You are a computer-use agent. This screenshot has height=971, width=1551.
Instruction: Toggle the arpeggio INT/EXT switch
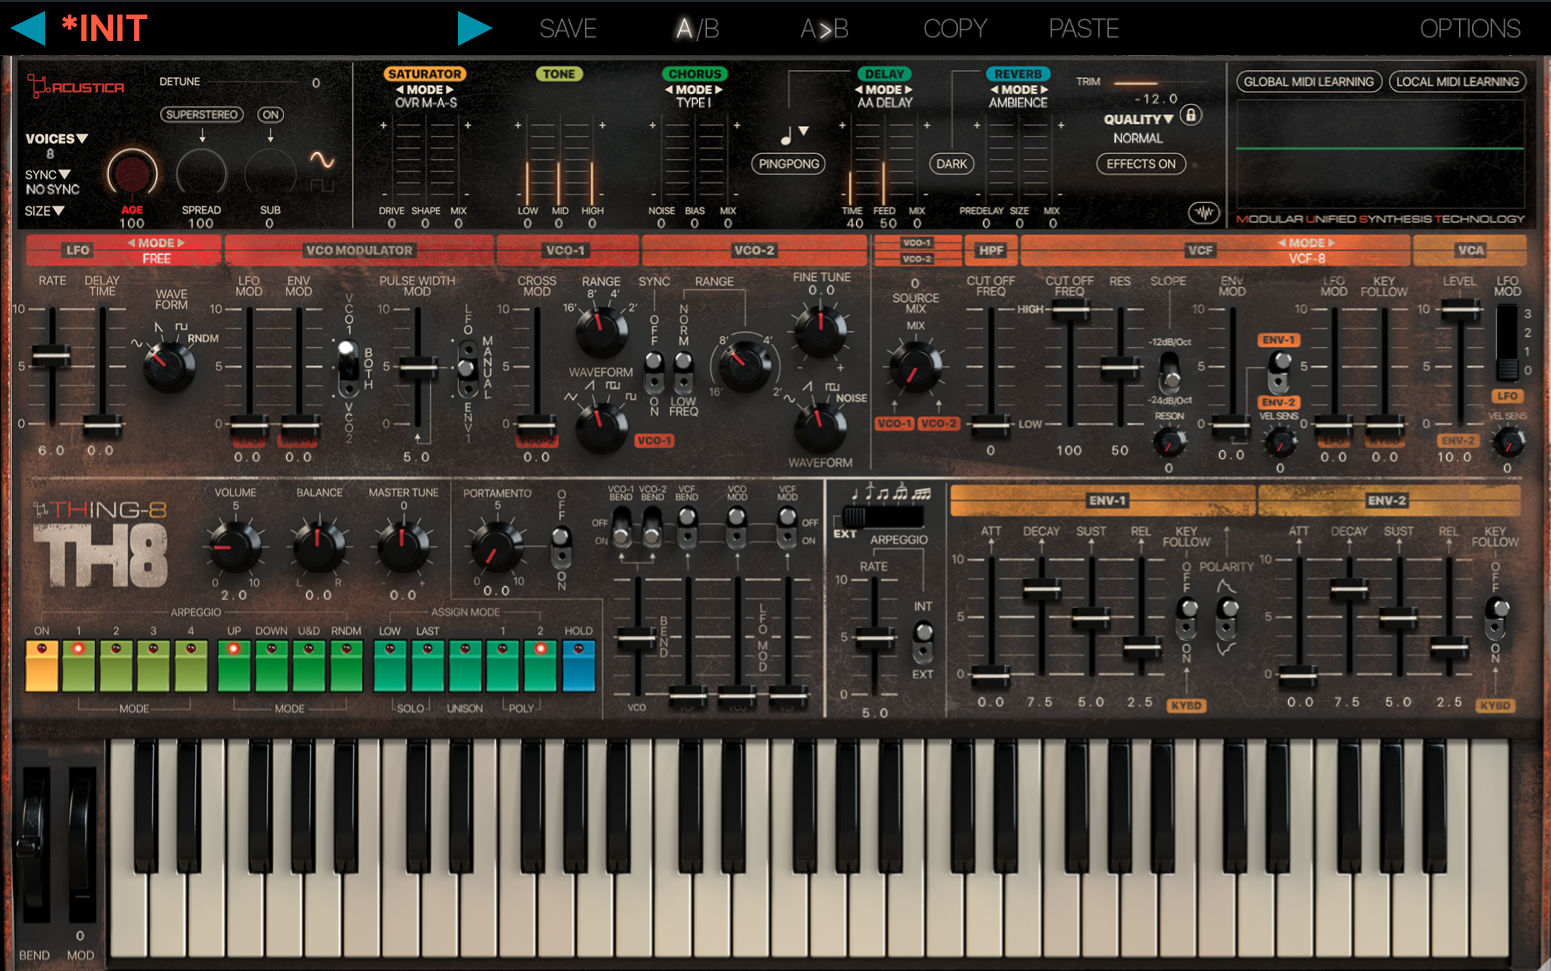[x=923, y=642]
